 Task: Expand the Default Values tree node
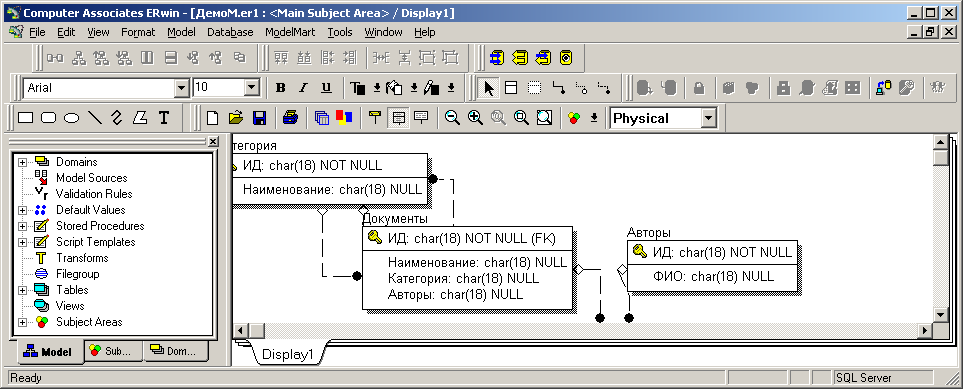click(x=23, y=210)
